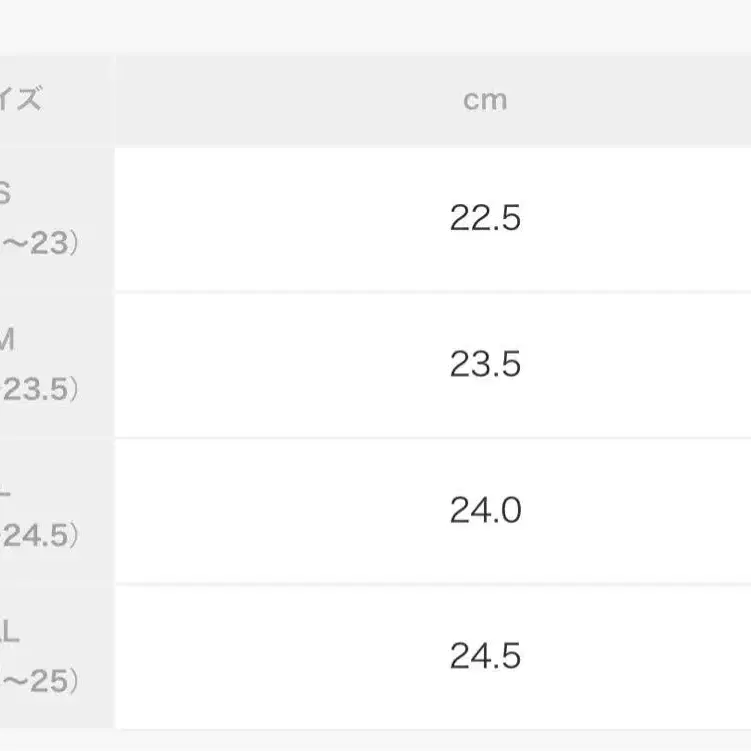The image size is (751, 751).
Task: Click the S size letter
Action: (5, 194)
